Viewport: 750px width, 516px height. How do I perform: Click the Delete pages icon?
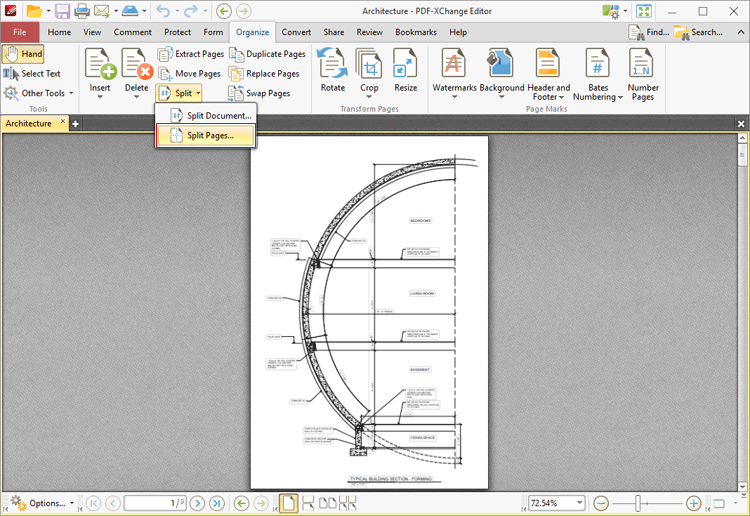click(x=137, y=63)
